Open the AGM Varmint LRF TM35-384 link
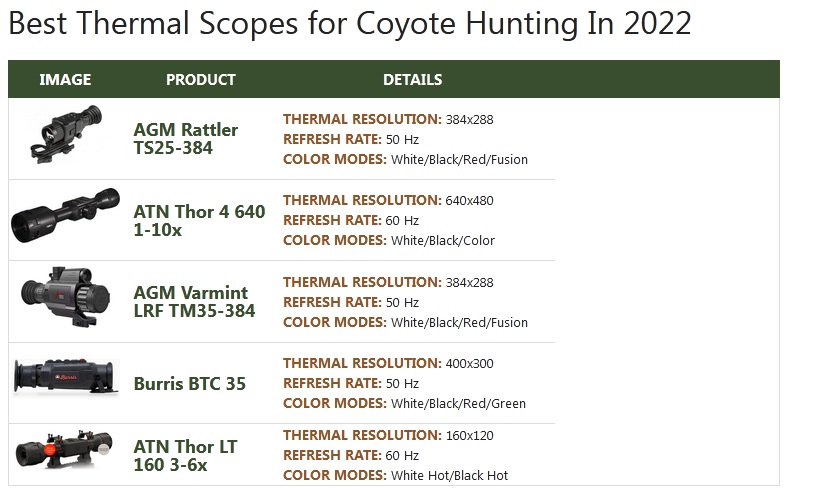 click(194, 302)
